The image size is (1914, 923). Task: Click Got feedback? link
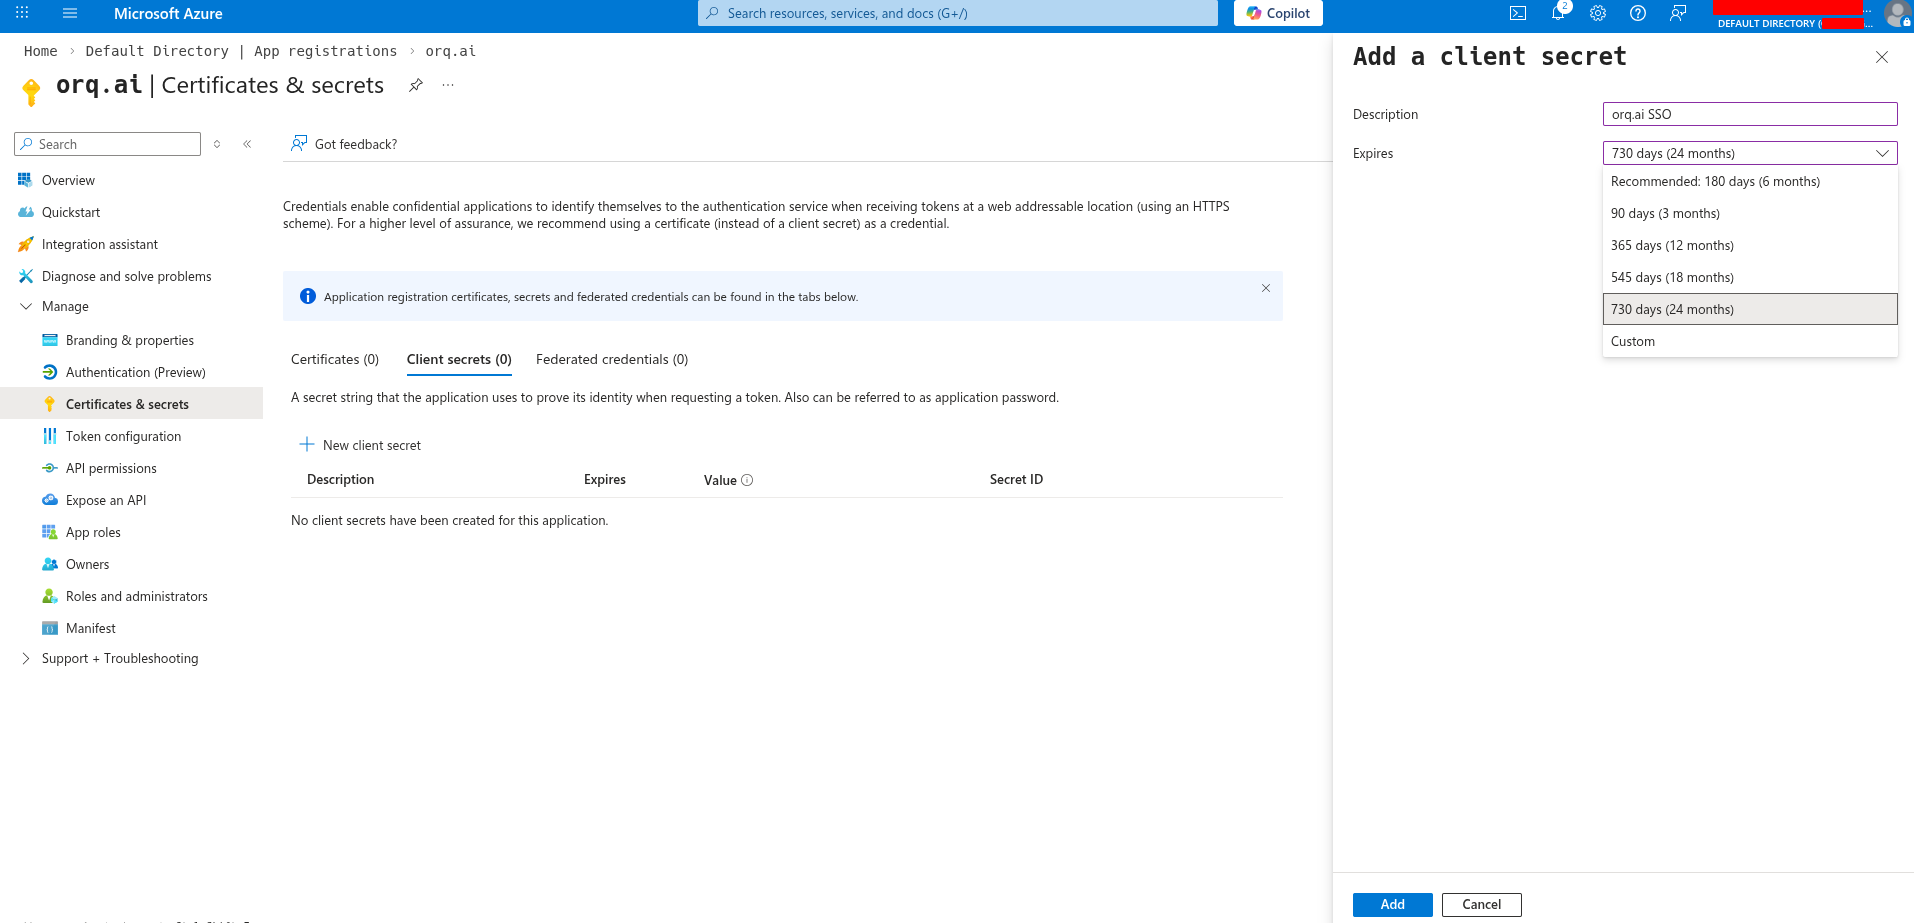[344, 144]
